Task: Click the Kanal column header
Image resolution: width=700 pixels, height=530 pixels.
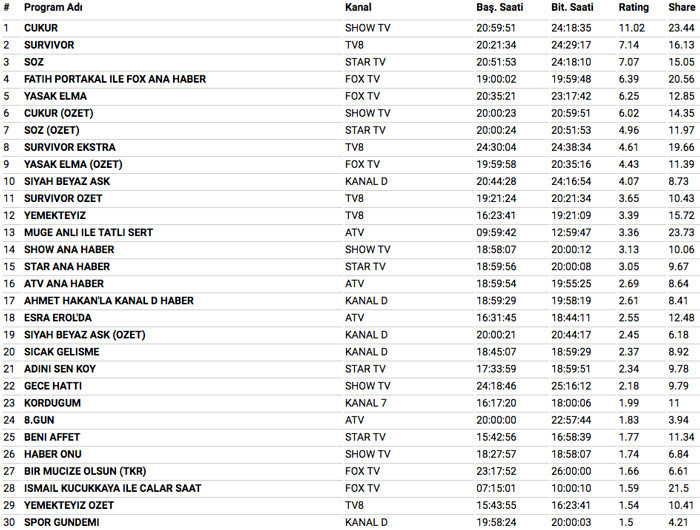Action: 359,8
